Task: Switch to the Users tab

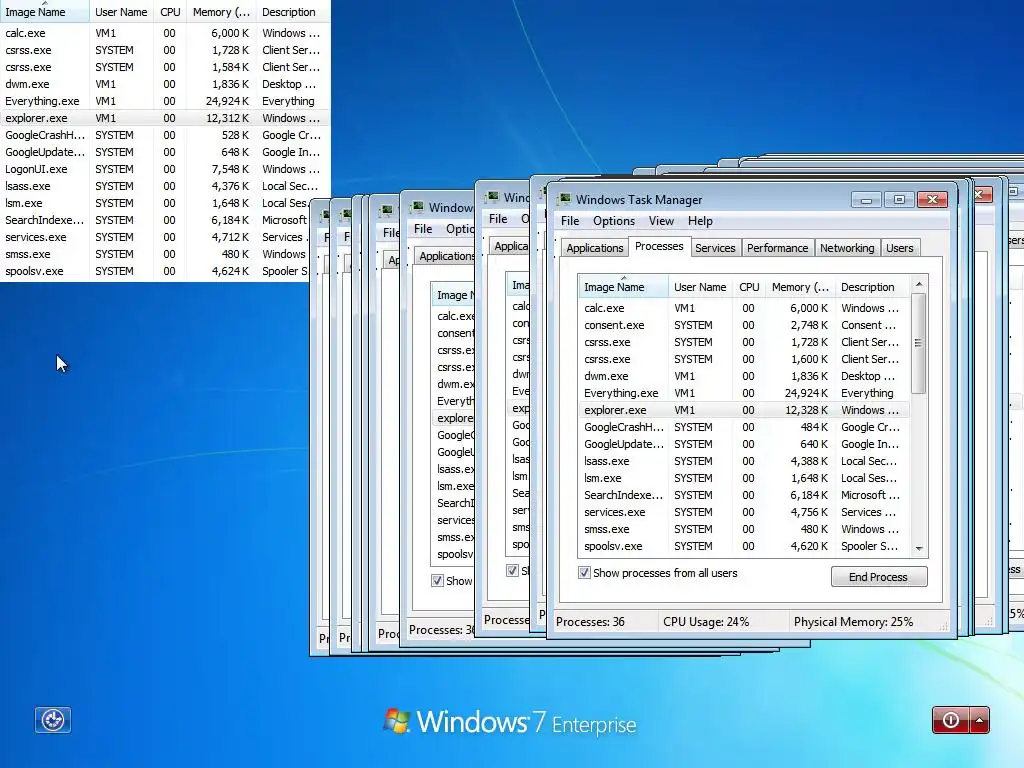Action: pos(900,248)
